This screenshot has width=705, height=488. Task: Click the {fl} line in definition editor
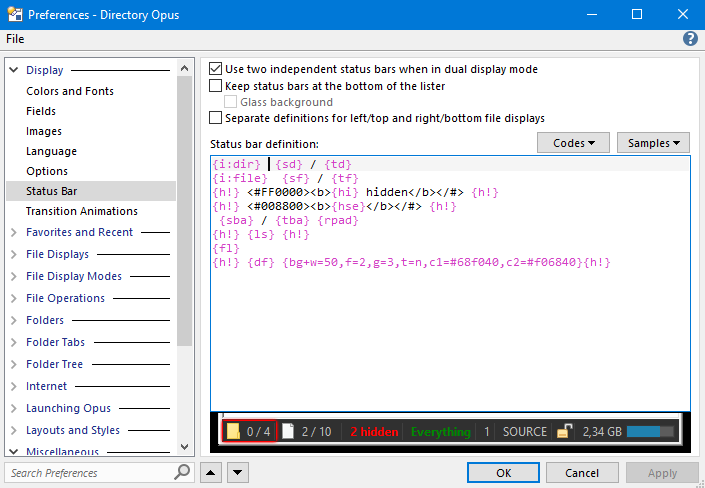click(226, 248)
